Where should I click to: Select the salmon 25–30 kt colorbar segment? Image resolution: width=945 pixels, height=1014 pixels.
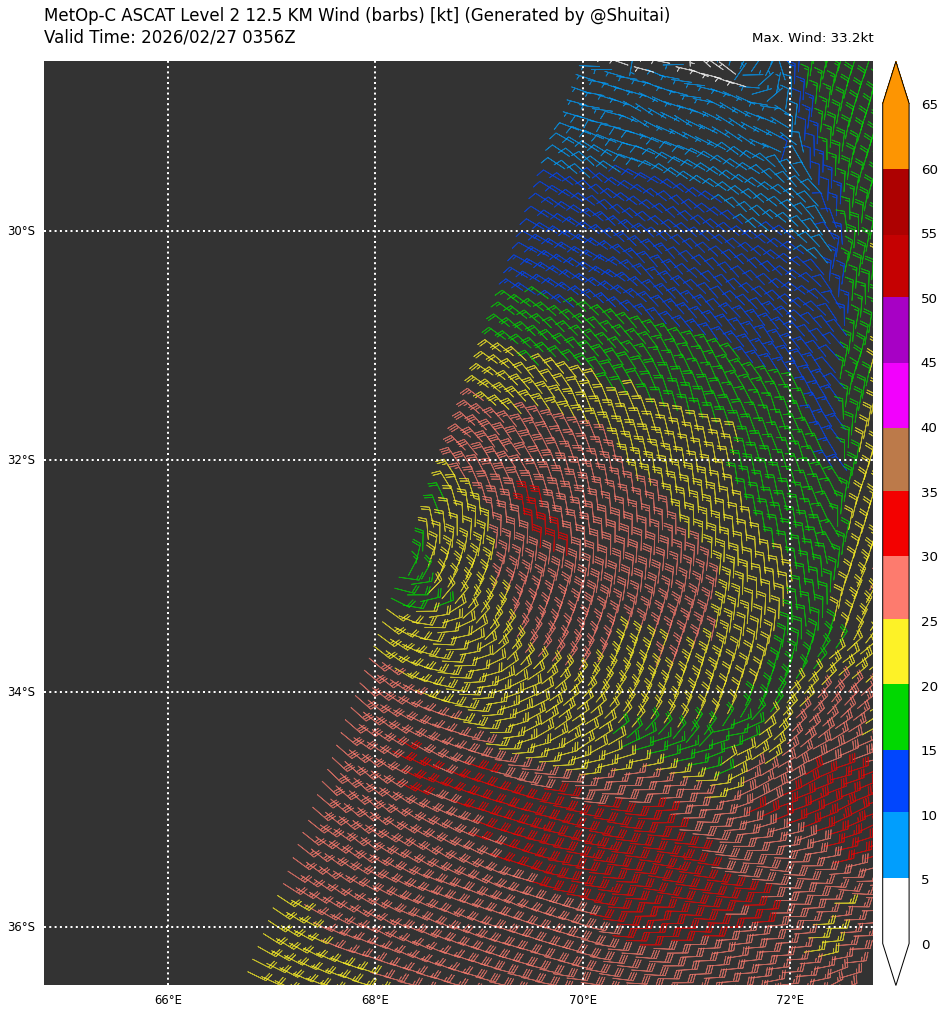tap(895, 588)
